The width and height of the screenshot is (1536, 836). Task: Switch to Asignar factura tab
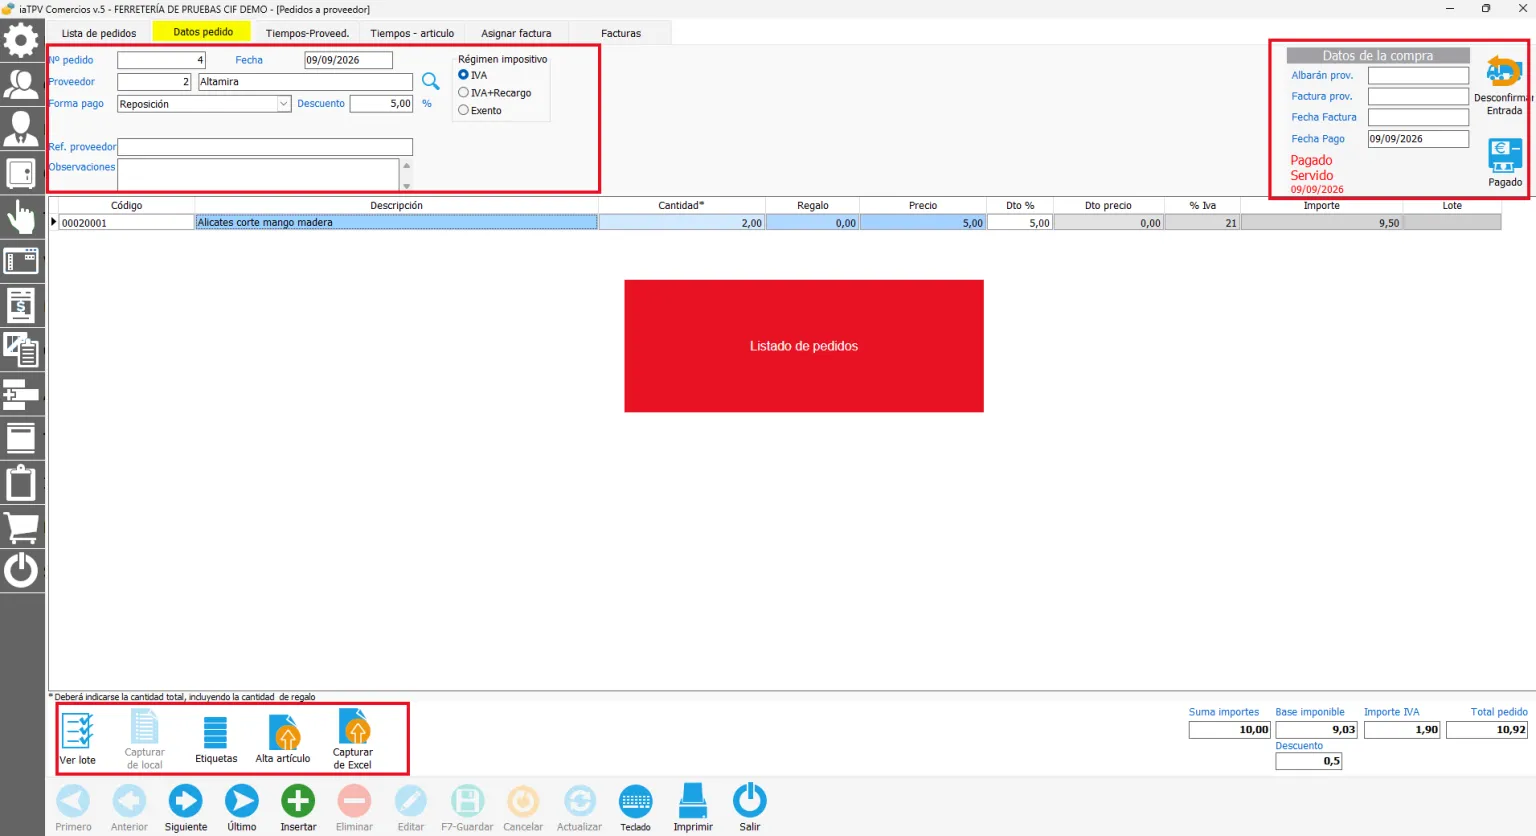point(516,33)
